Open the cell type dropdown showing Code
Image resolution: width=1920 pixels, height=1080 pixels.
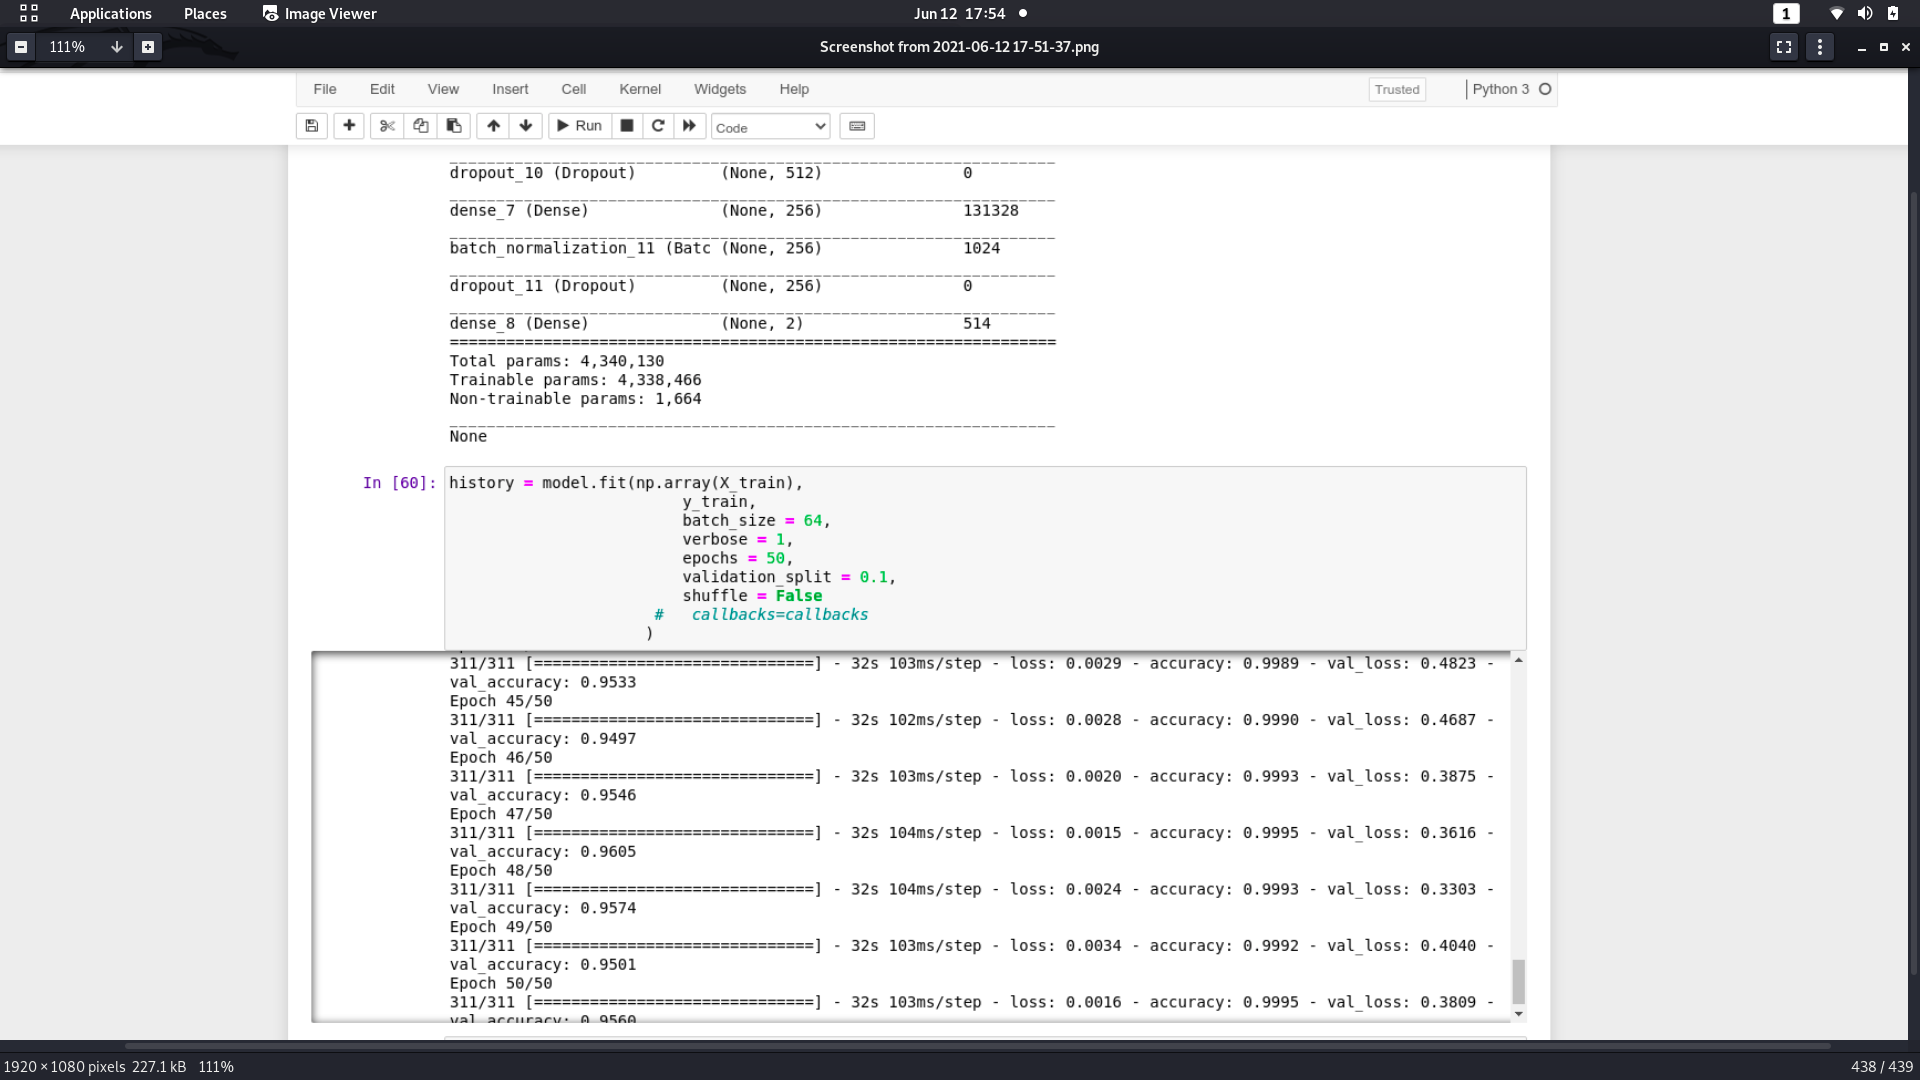pos(770,127)
